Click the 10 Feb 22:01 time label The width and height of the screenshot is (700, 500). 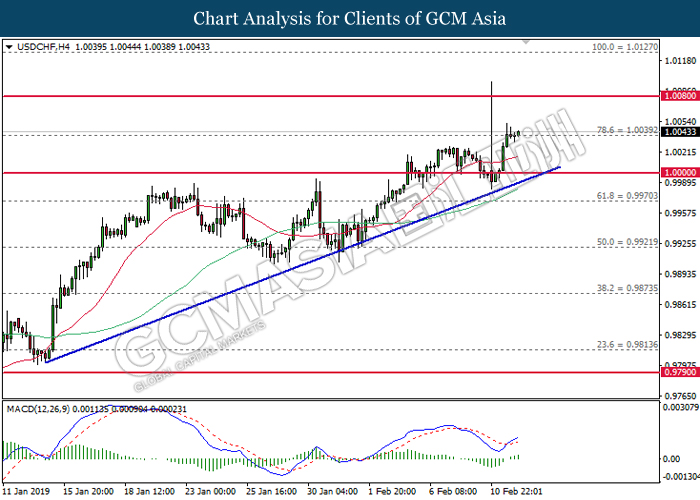[517, 491]
